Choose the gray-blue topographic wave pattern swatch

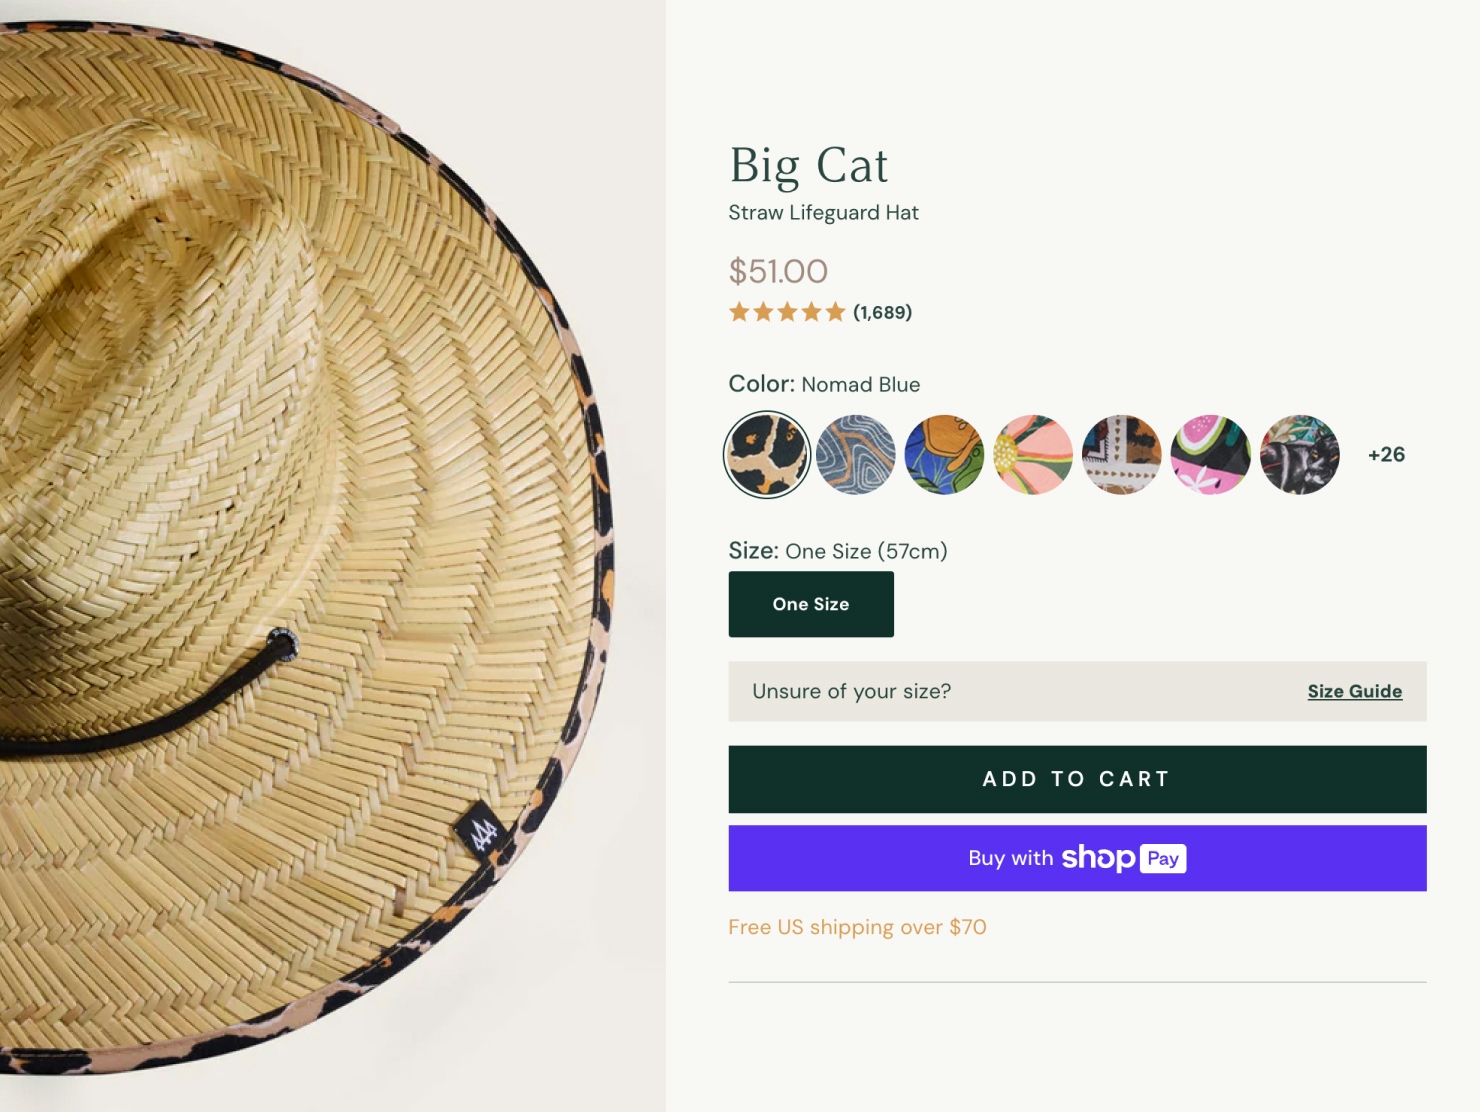(855, 455)
